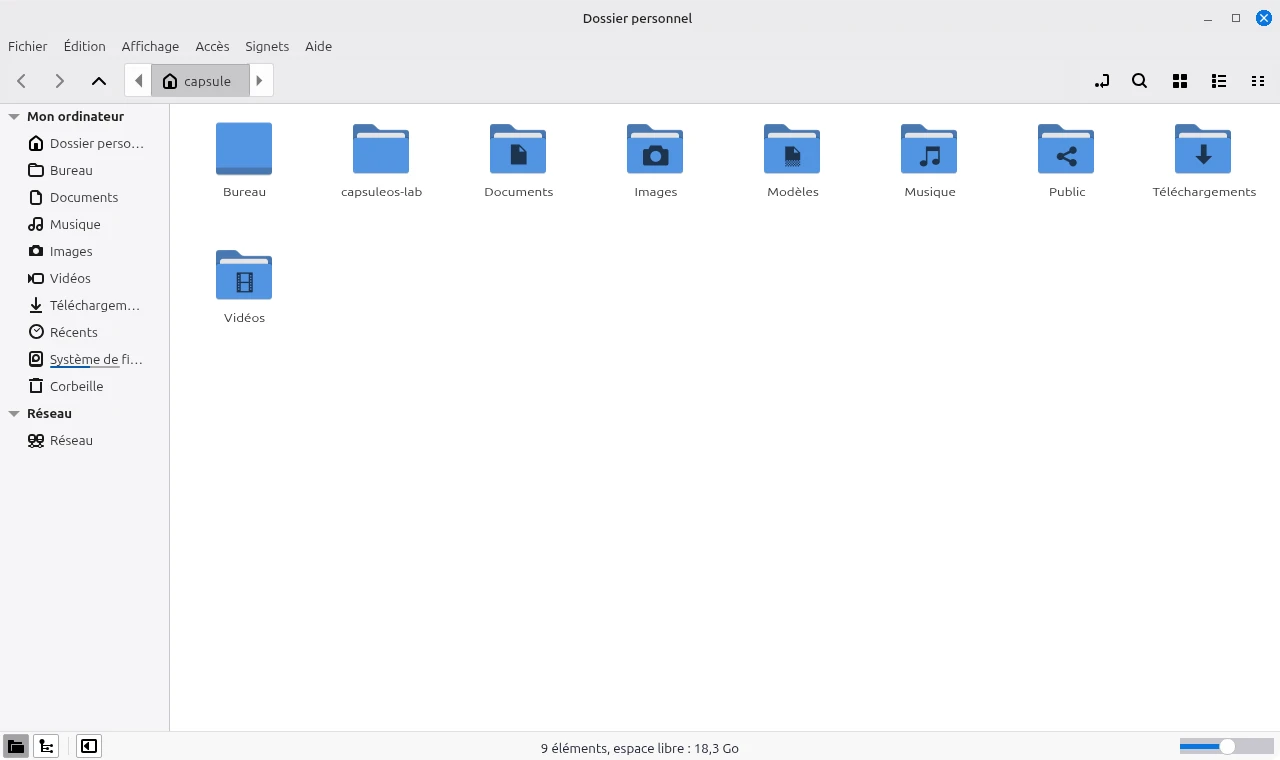Image resolution: width=1280 pixels, height=760 pixels.
Task: Open the Fichier menu
Action: pos(28,46)
